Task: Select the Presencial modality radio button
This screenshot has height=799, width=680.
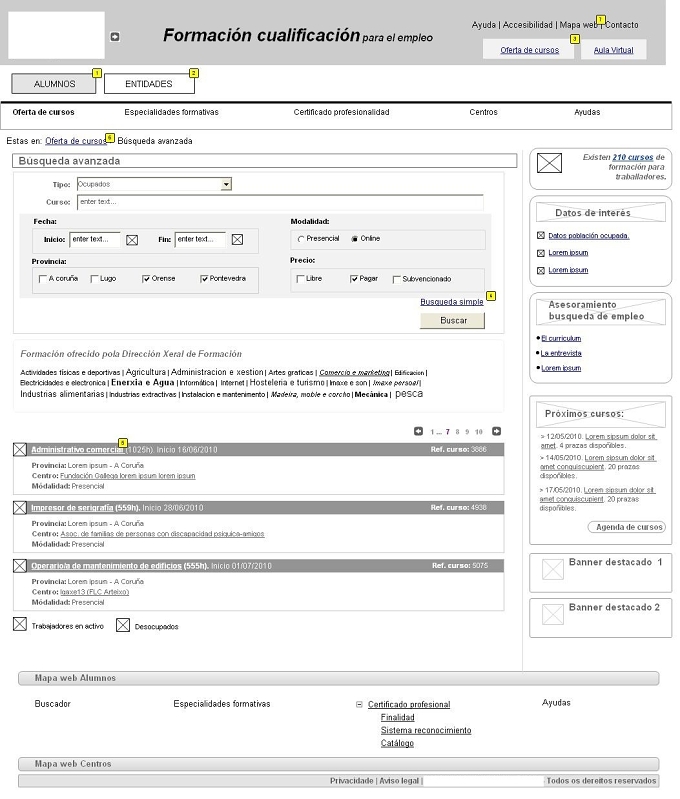Action: 301,239
